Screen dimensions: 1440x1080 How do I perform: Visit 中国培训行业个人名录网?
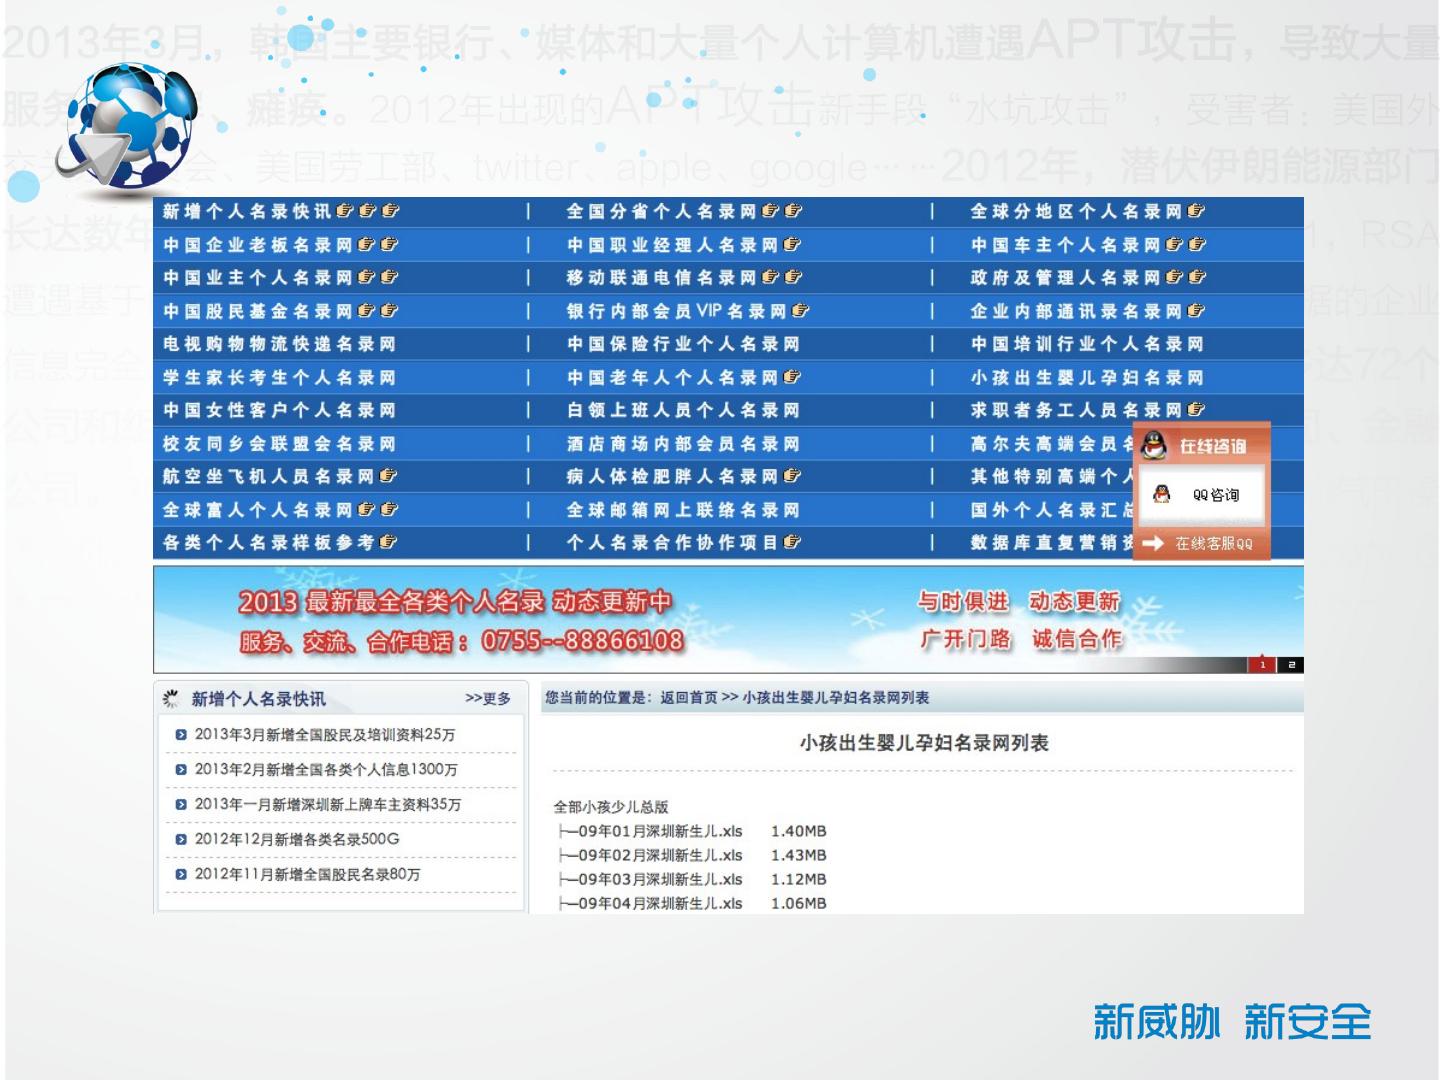pos(1087,344)
